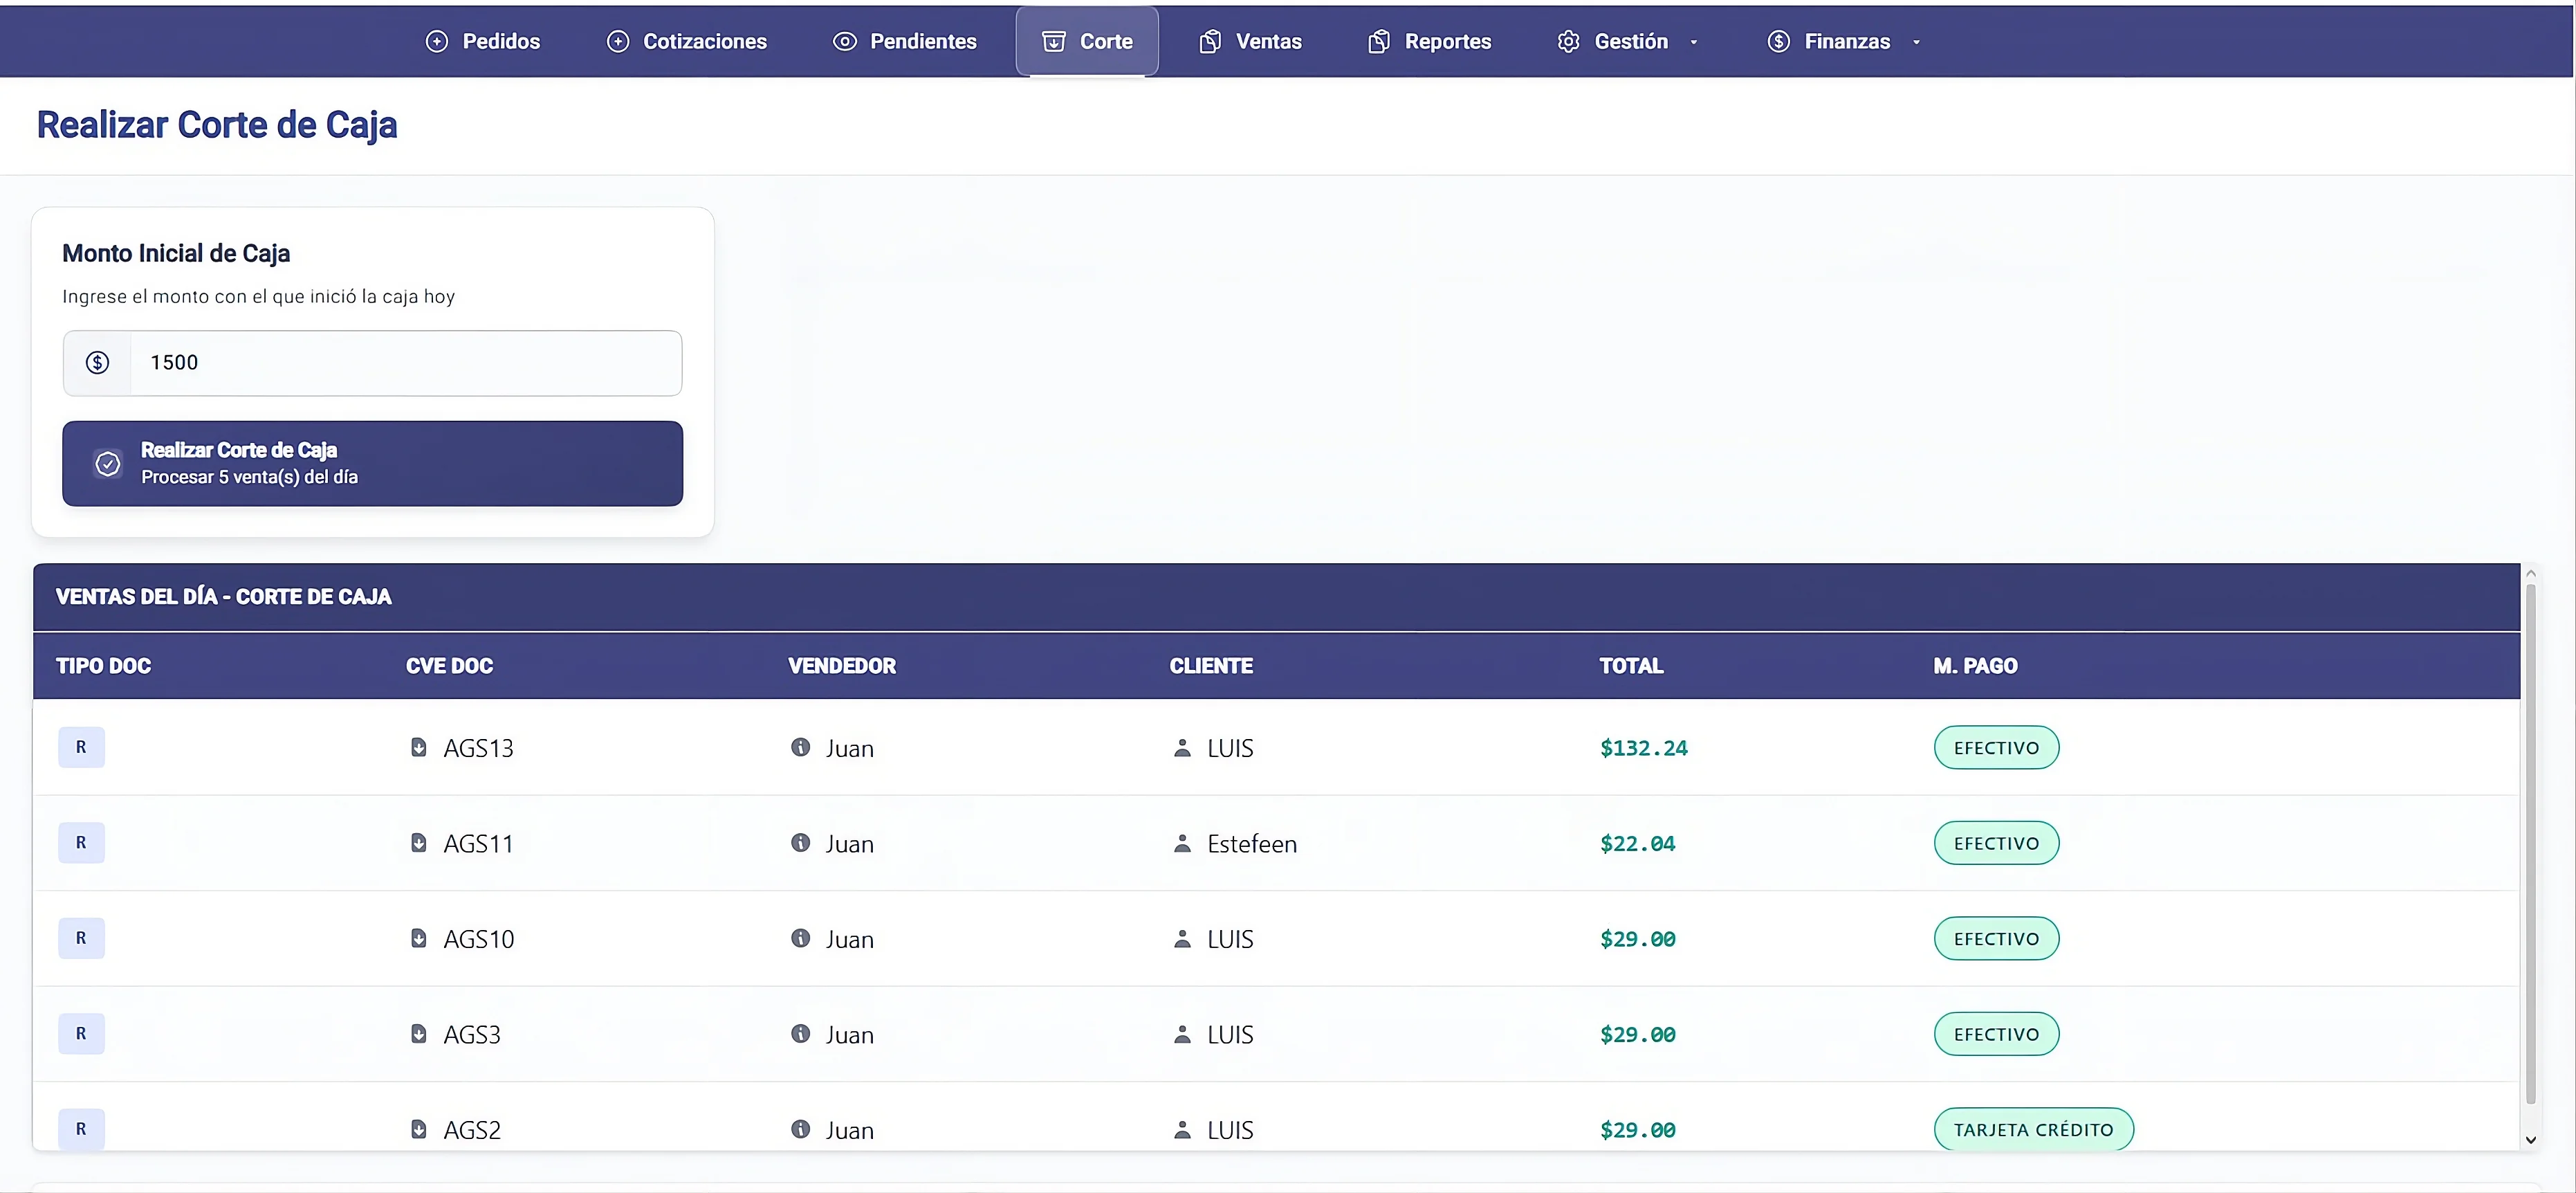Click the person icon beside LUIS in AGS13 row
The image size is (2576, 1193).
coord(1182,747)
